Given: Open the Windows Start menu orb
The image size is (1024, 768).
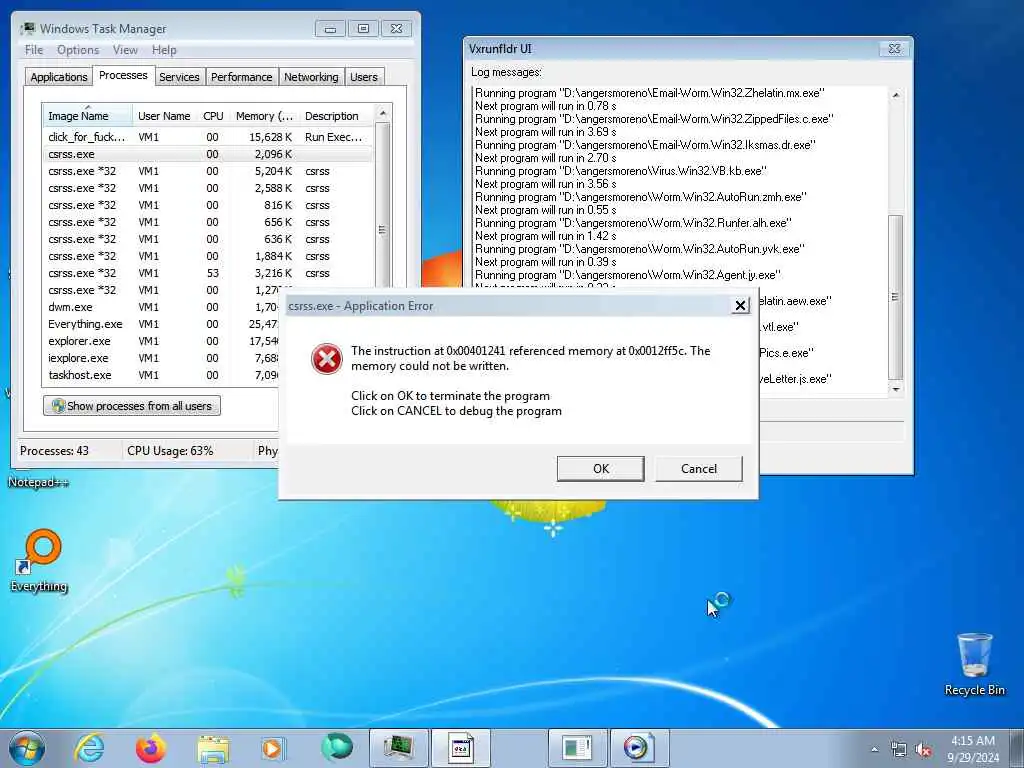Looking at the screenshot, I should point(27,748).
